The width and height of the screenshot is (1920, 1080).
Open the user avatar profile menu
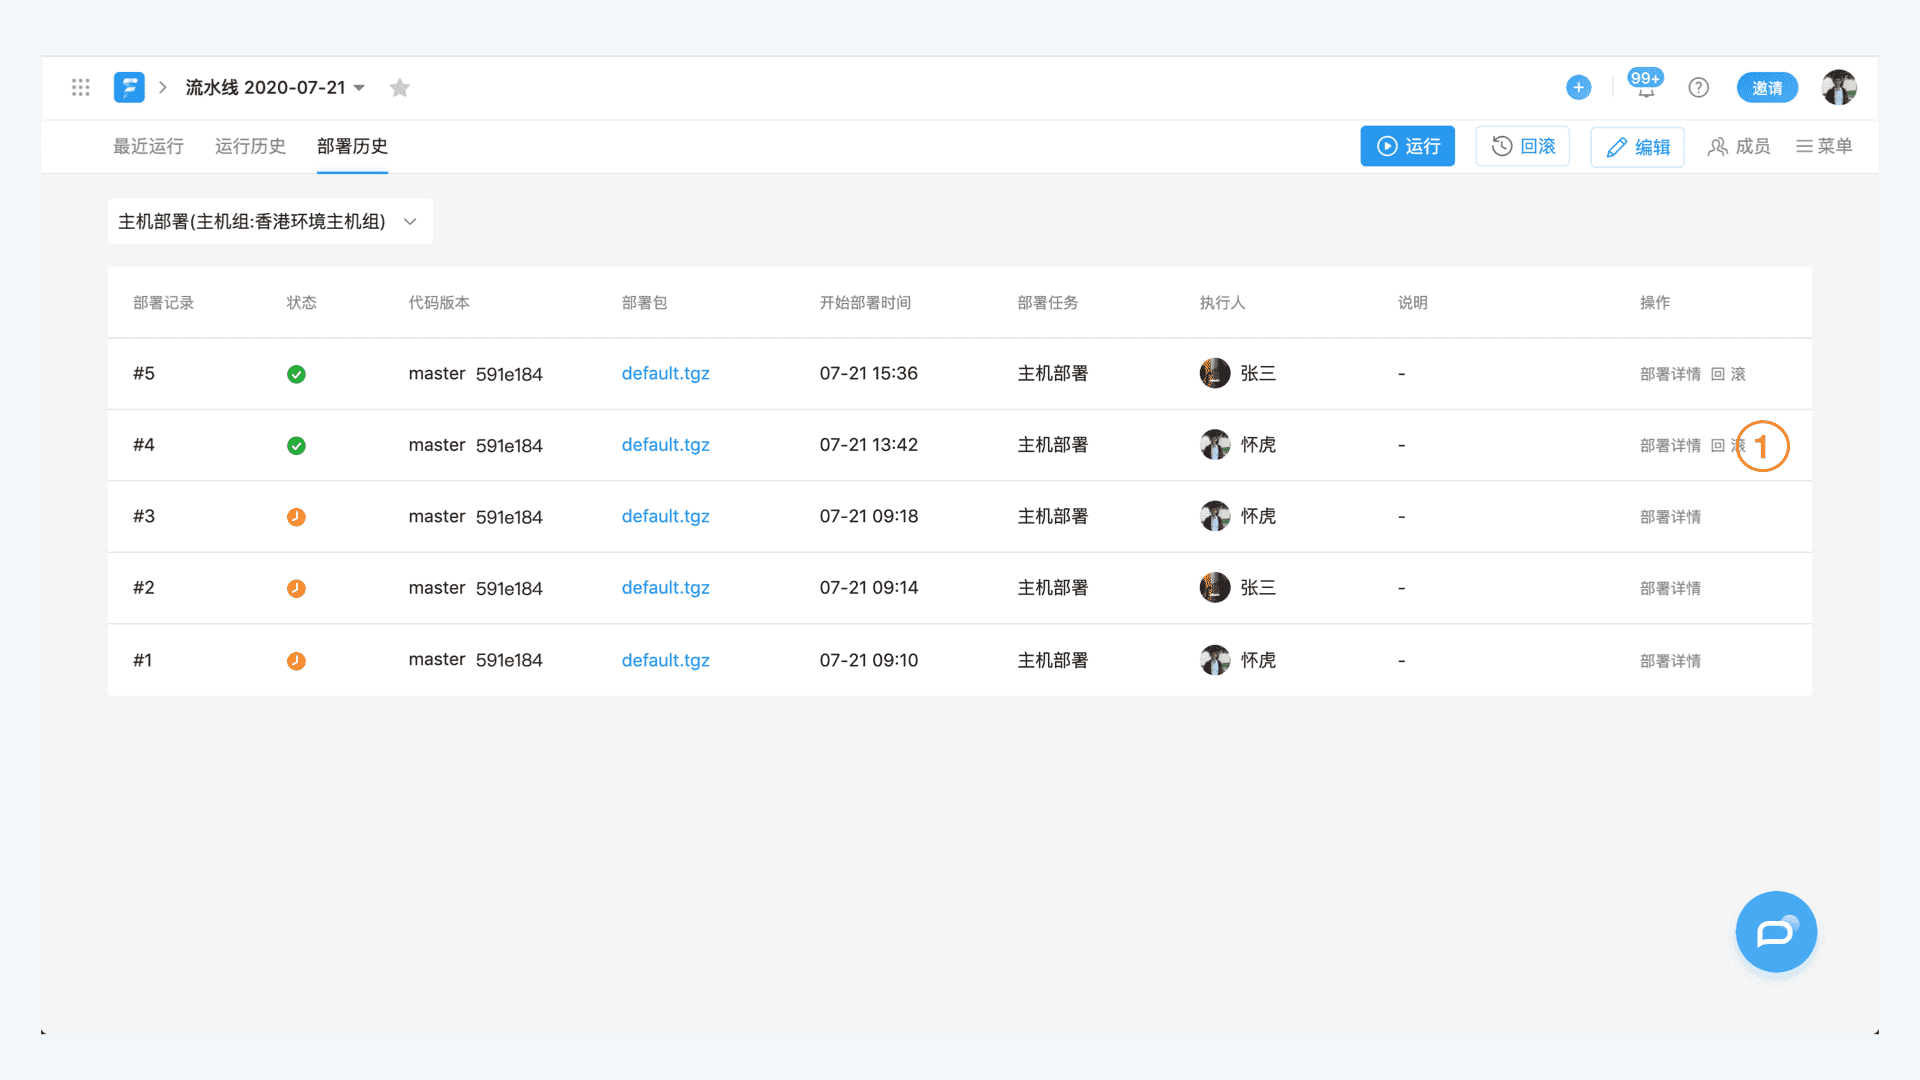(x=1838, y=88)
